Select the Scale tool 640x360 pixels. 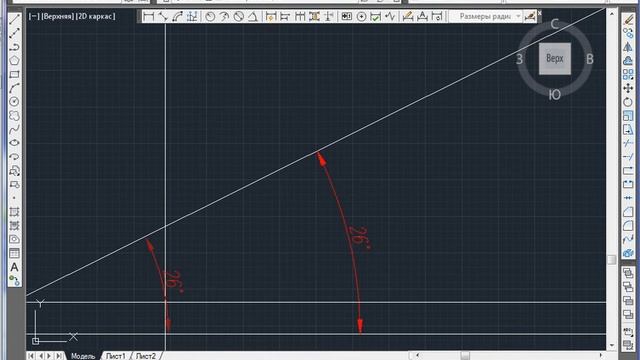coord(628,116)
